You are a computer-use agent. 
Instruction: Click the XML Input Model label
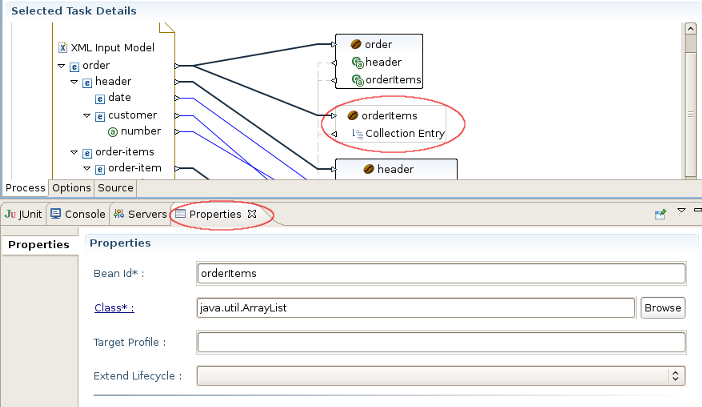(113, 47)
